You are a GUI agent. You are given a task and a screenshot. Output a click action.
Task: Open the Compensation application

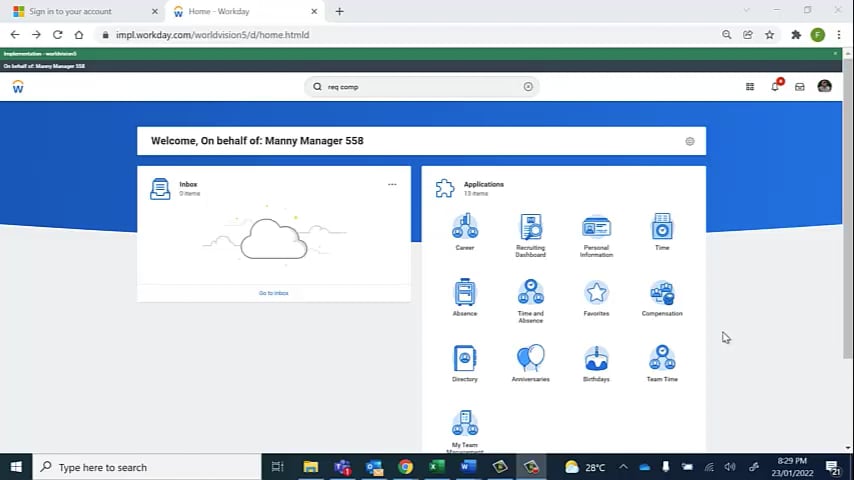click(662, 297)
